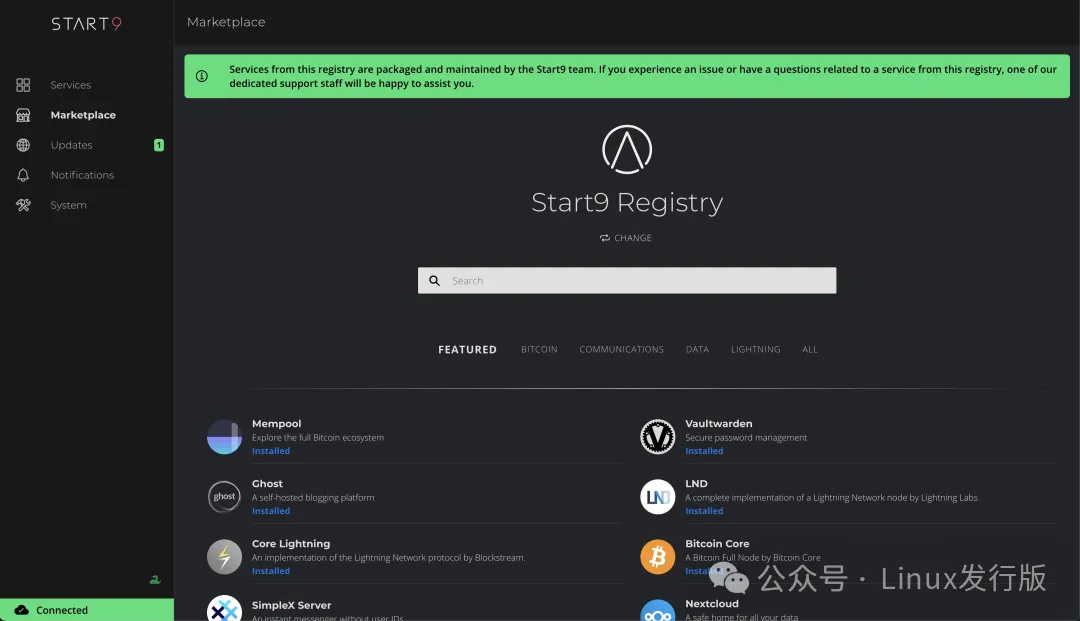Screen dimensions: 1080x621
Task: Open the Vaultwarden listing title
Action: pyautogui.click(x=718, y=423)
